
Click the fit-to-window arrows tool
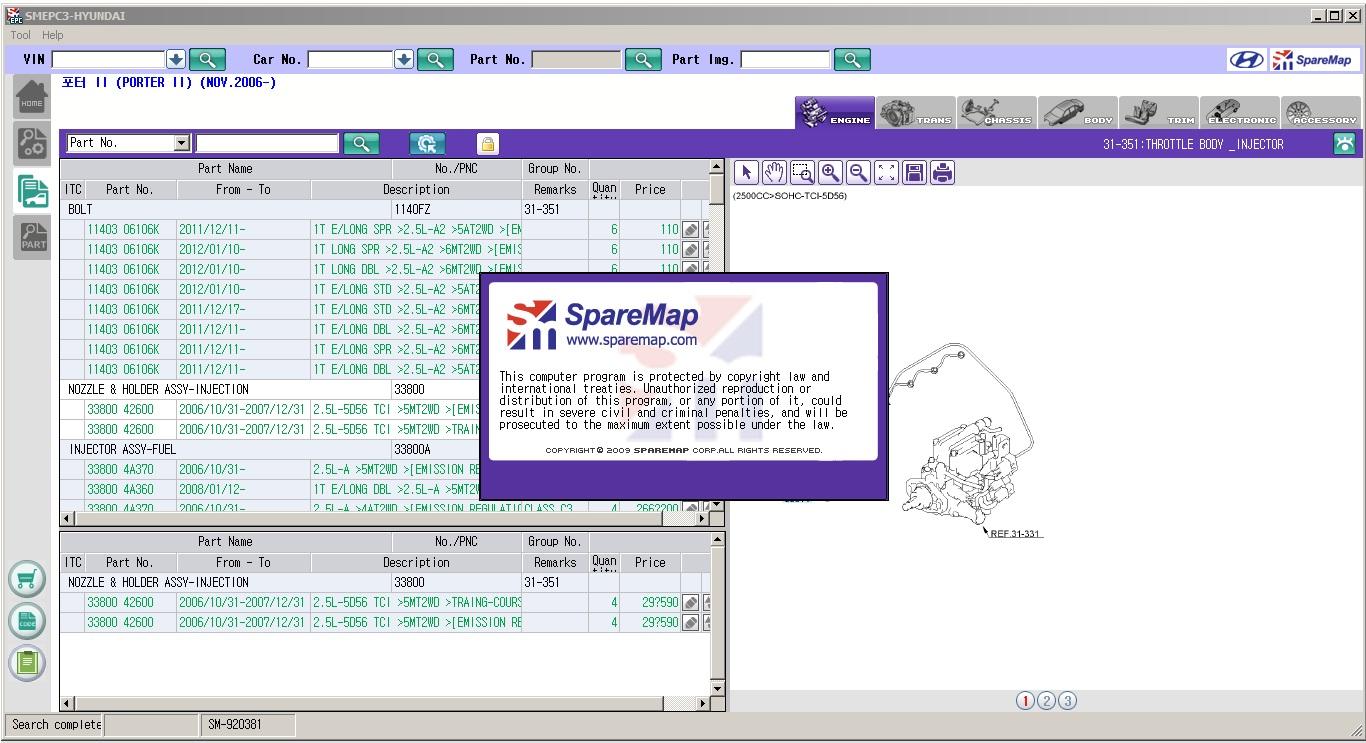pos(886,173)
